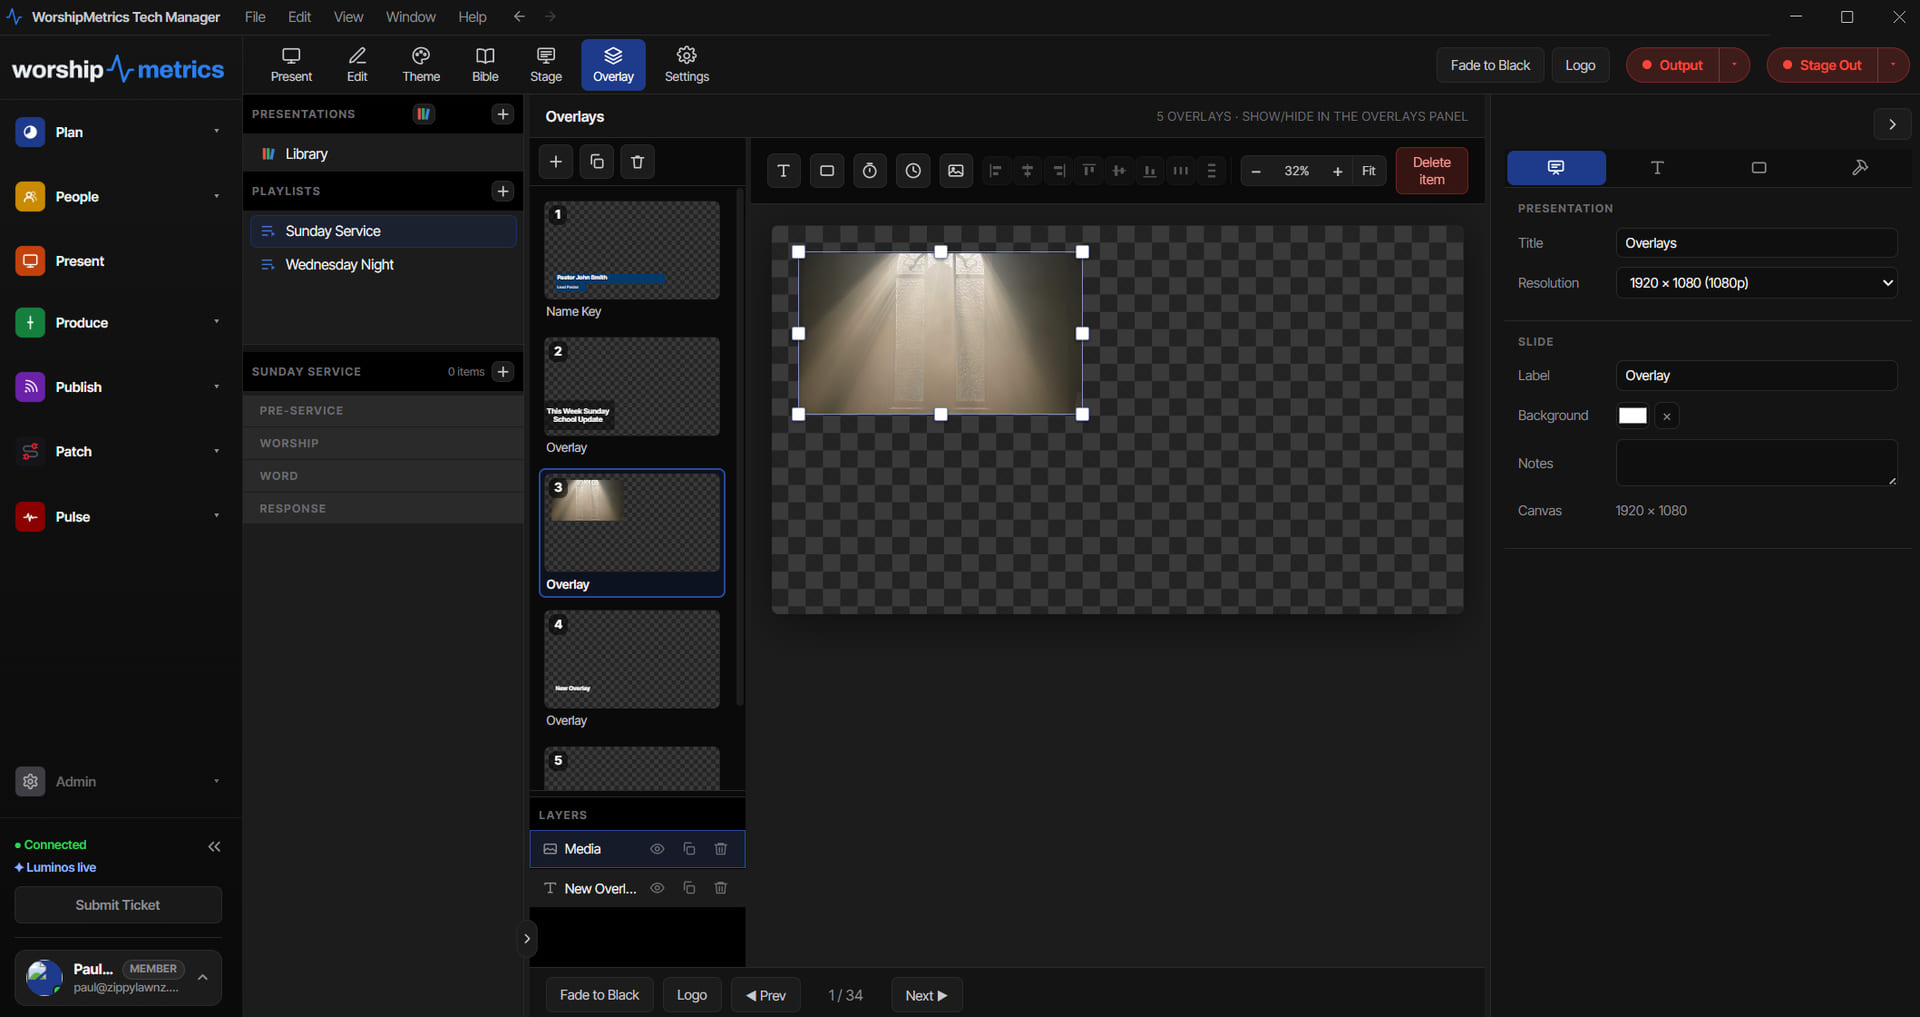This screenshot has height=1017, width=1920.
Task: Insert a clock element
Action: click(x=913, y=171)
